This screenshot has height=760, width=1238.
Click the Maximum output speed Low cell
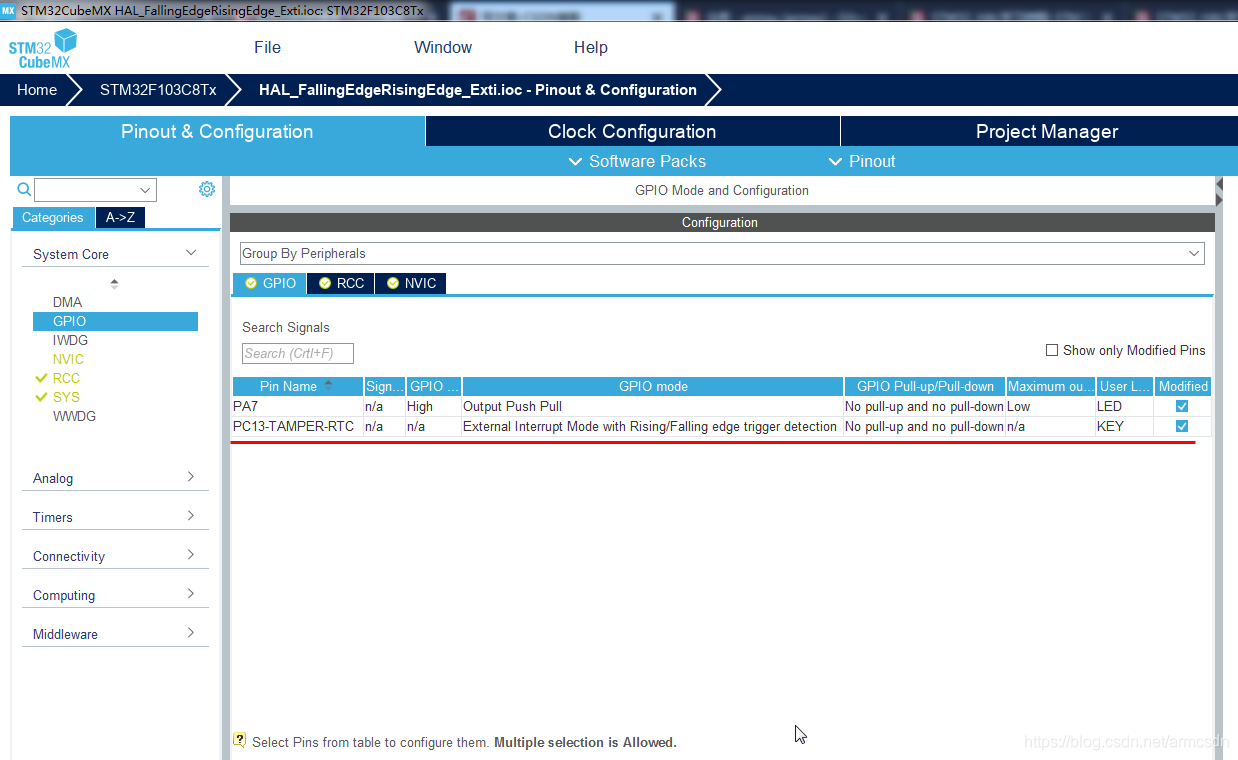(x=1050, y=406)
